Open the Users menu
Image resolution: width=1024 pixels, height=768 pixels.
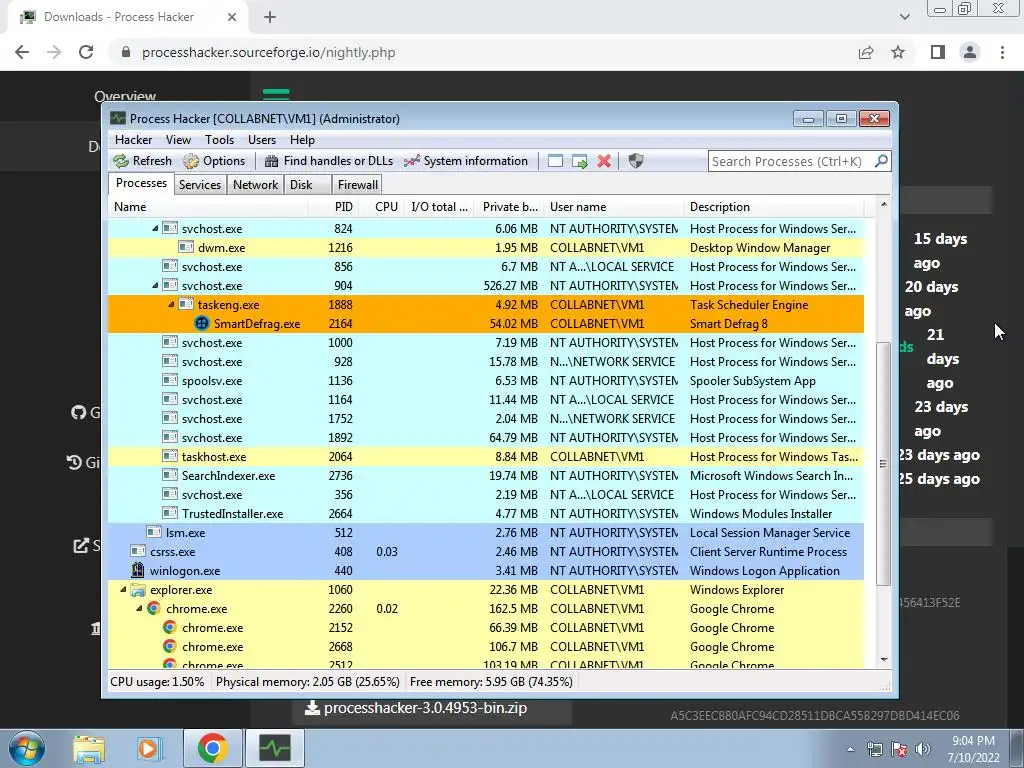(262, 140)
